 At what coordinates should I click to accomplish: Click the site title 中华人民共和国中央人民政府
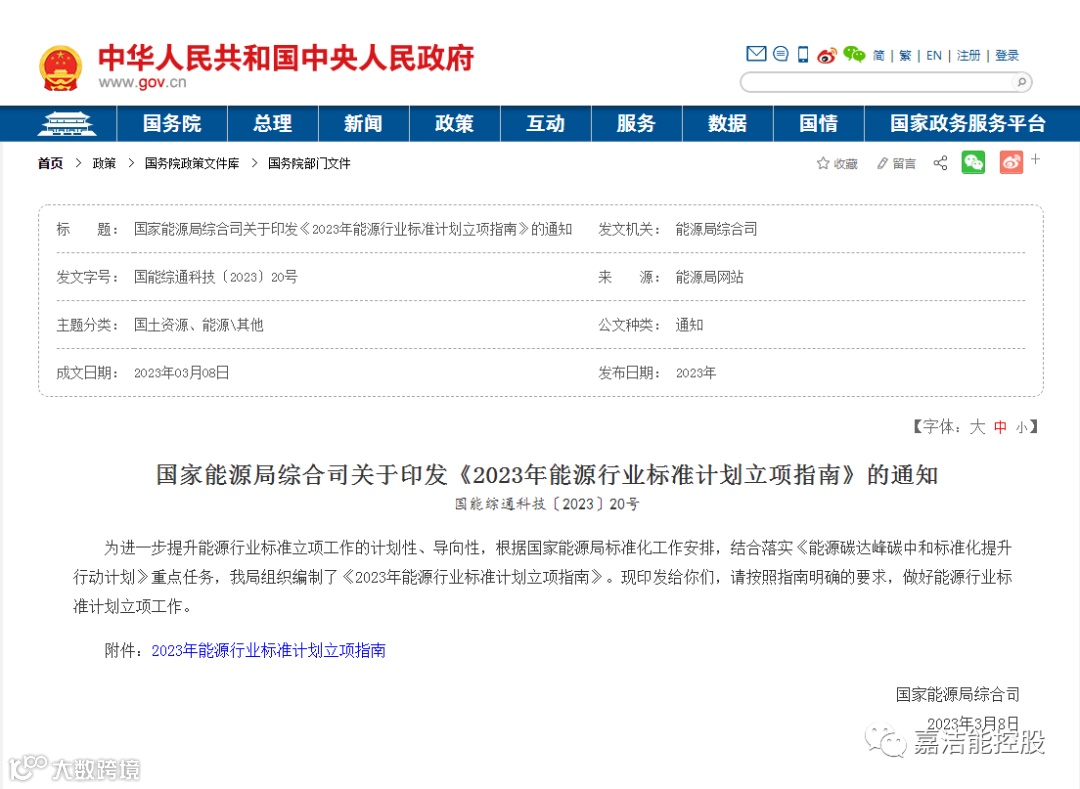click(286, 58)
